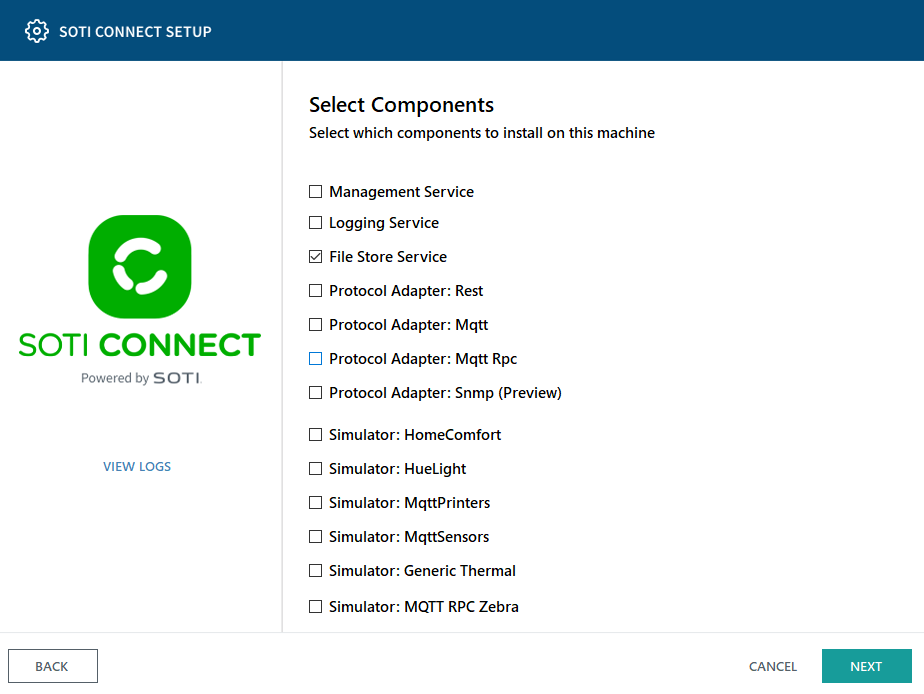Toggle Protocol Adapter: Snmp (Preview) checkbox
This screenshot has height=694, width=924.
coord(316,393)
